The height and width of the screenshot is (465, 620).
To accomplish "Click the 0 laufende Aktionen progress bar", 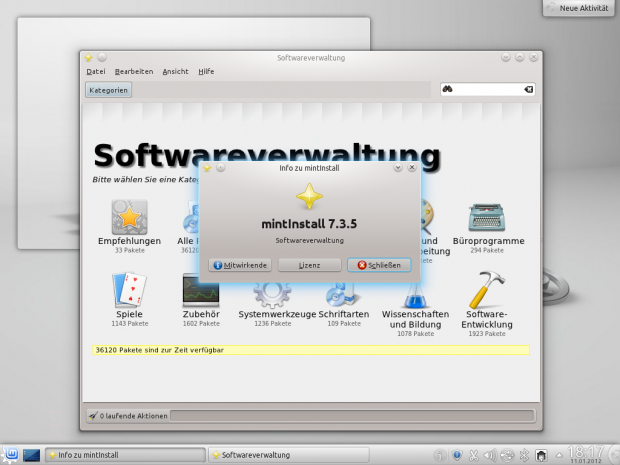I will [352, 416].
